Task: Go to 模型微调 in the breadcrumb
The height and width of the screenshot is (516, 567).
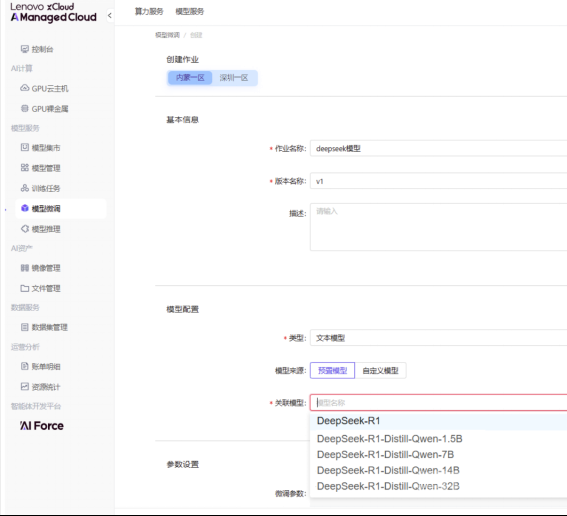Action: (x=167, y=35)
